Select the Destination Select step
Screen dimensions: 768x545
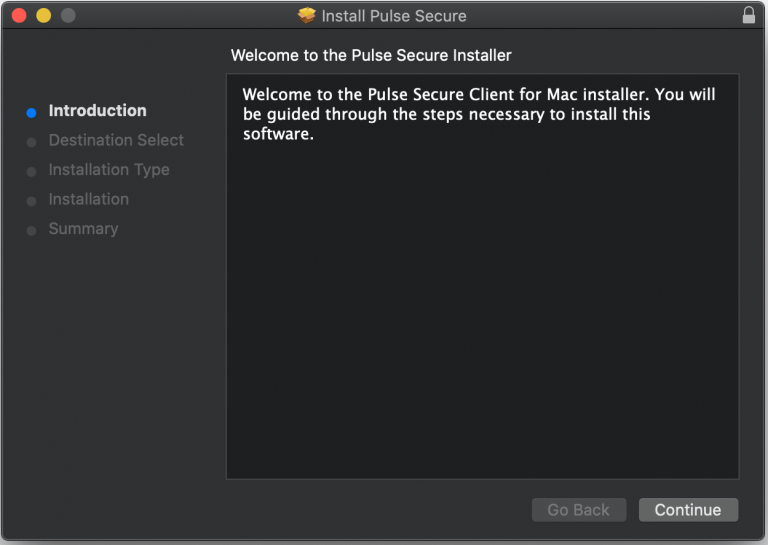coord(116,140)
